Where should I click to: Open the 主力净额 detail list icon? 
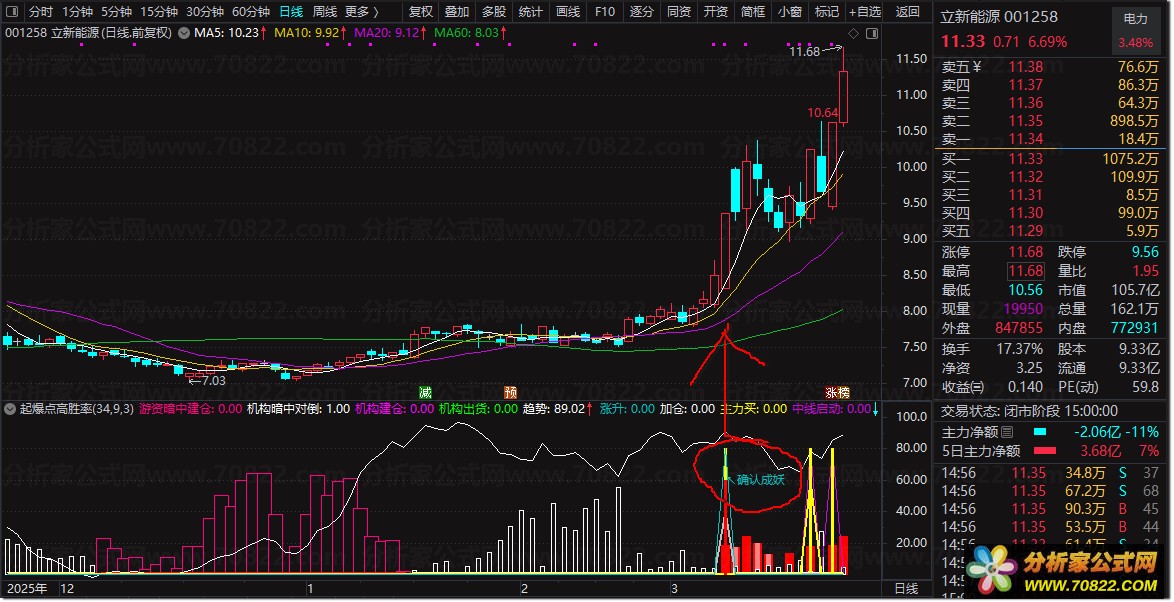coord(1007,432)
